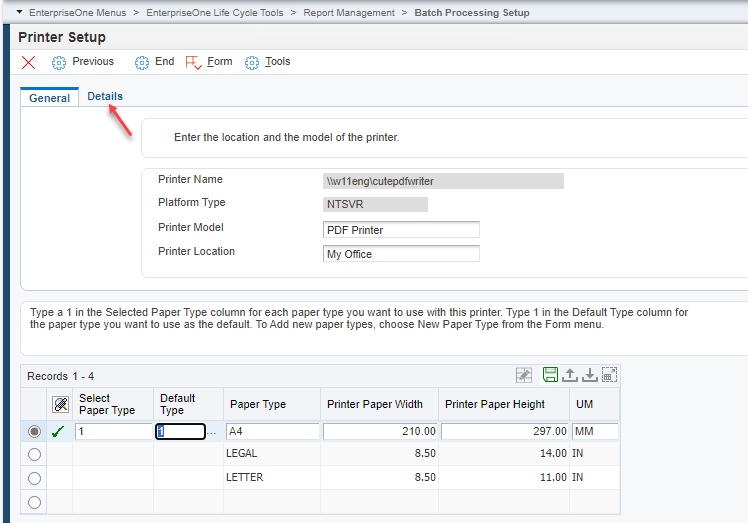Click the green save grid icon

pyautogui.click(x=551, y=375)
